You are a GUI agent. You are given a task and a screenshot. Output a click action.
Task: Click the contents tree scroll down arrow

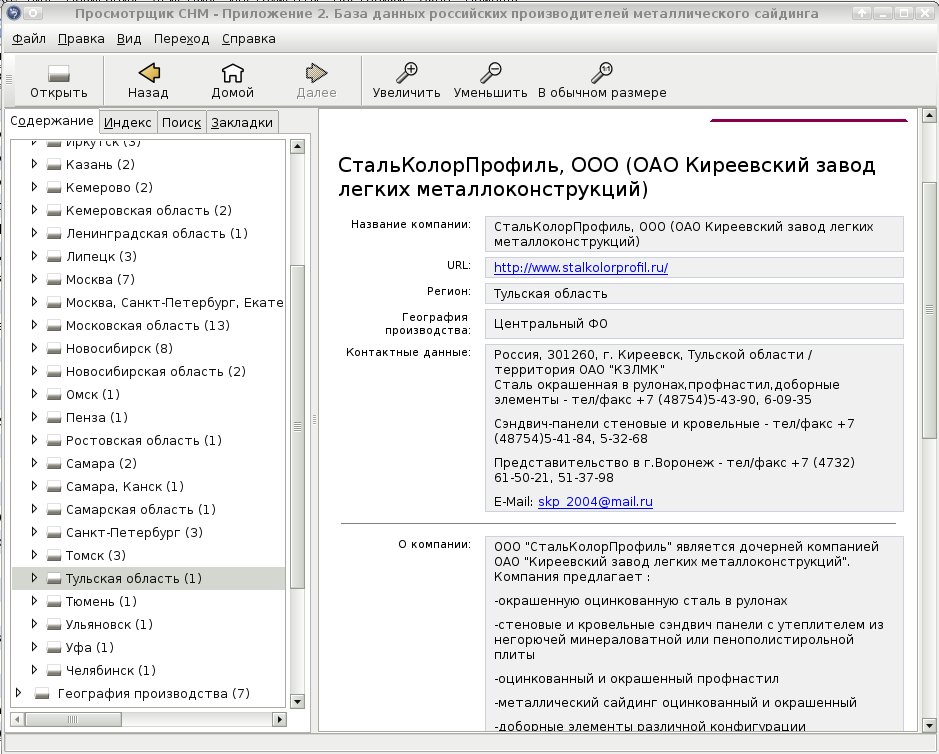click(x=297, y=701)
